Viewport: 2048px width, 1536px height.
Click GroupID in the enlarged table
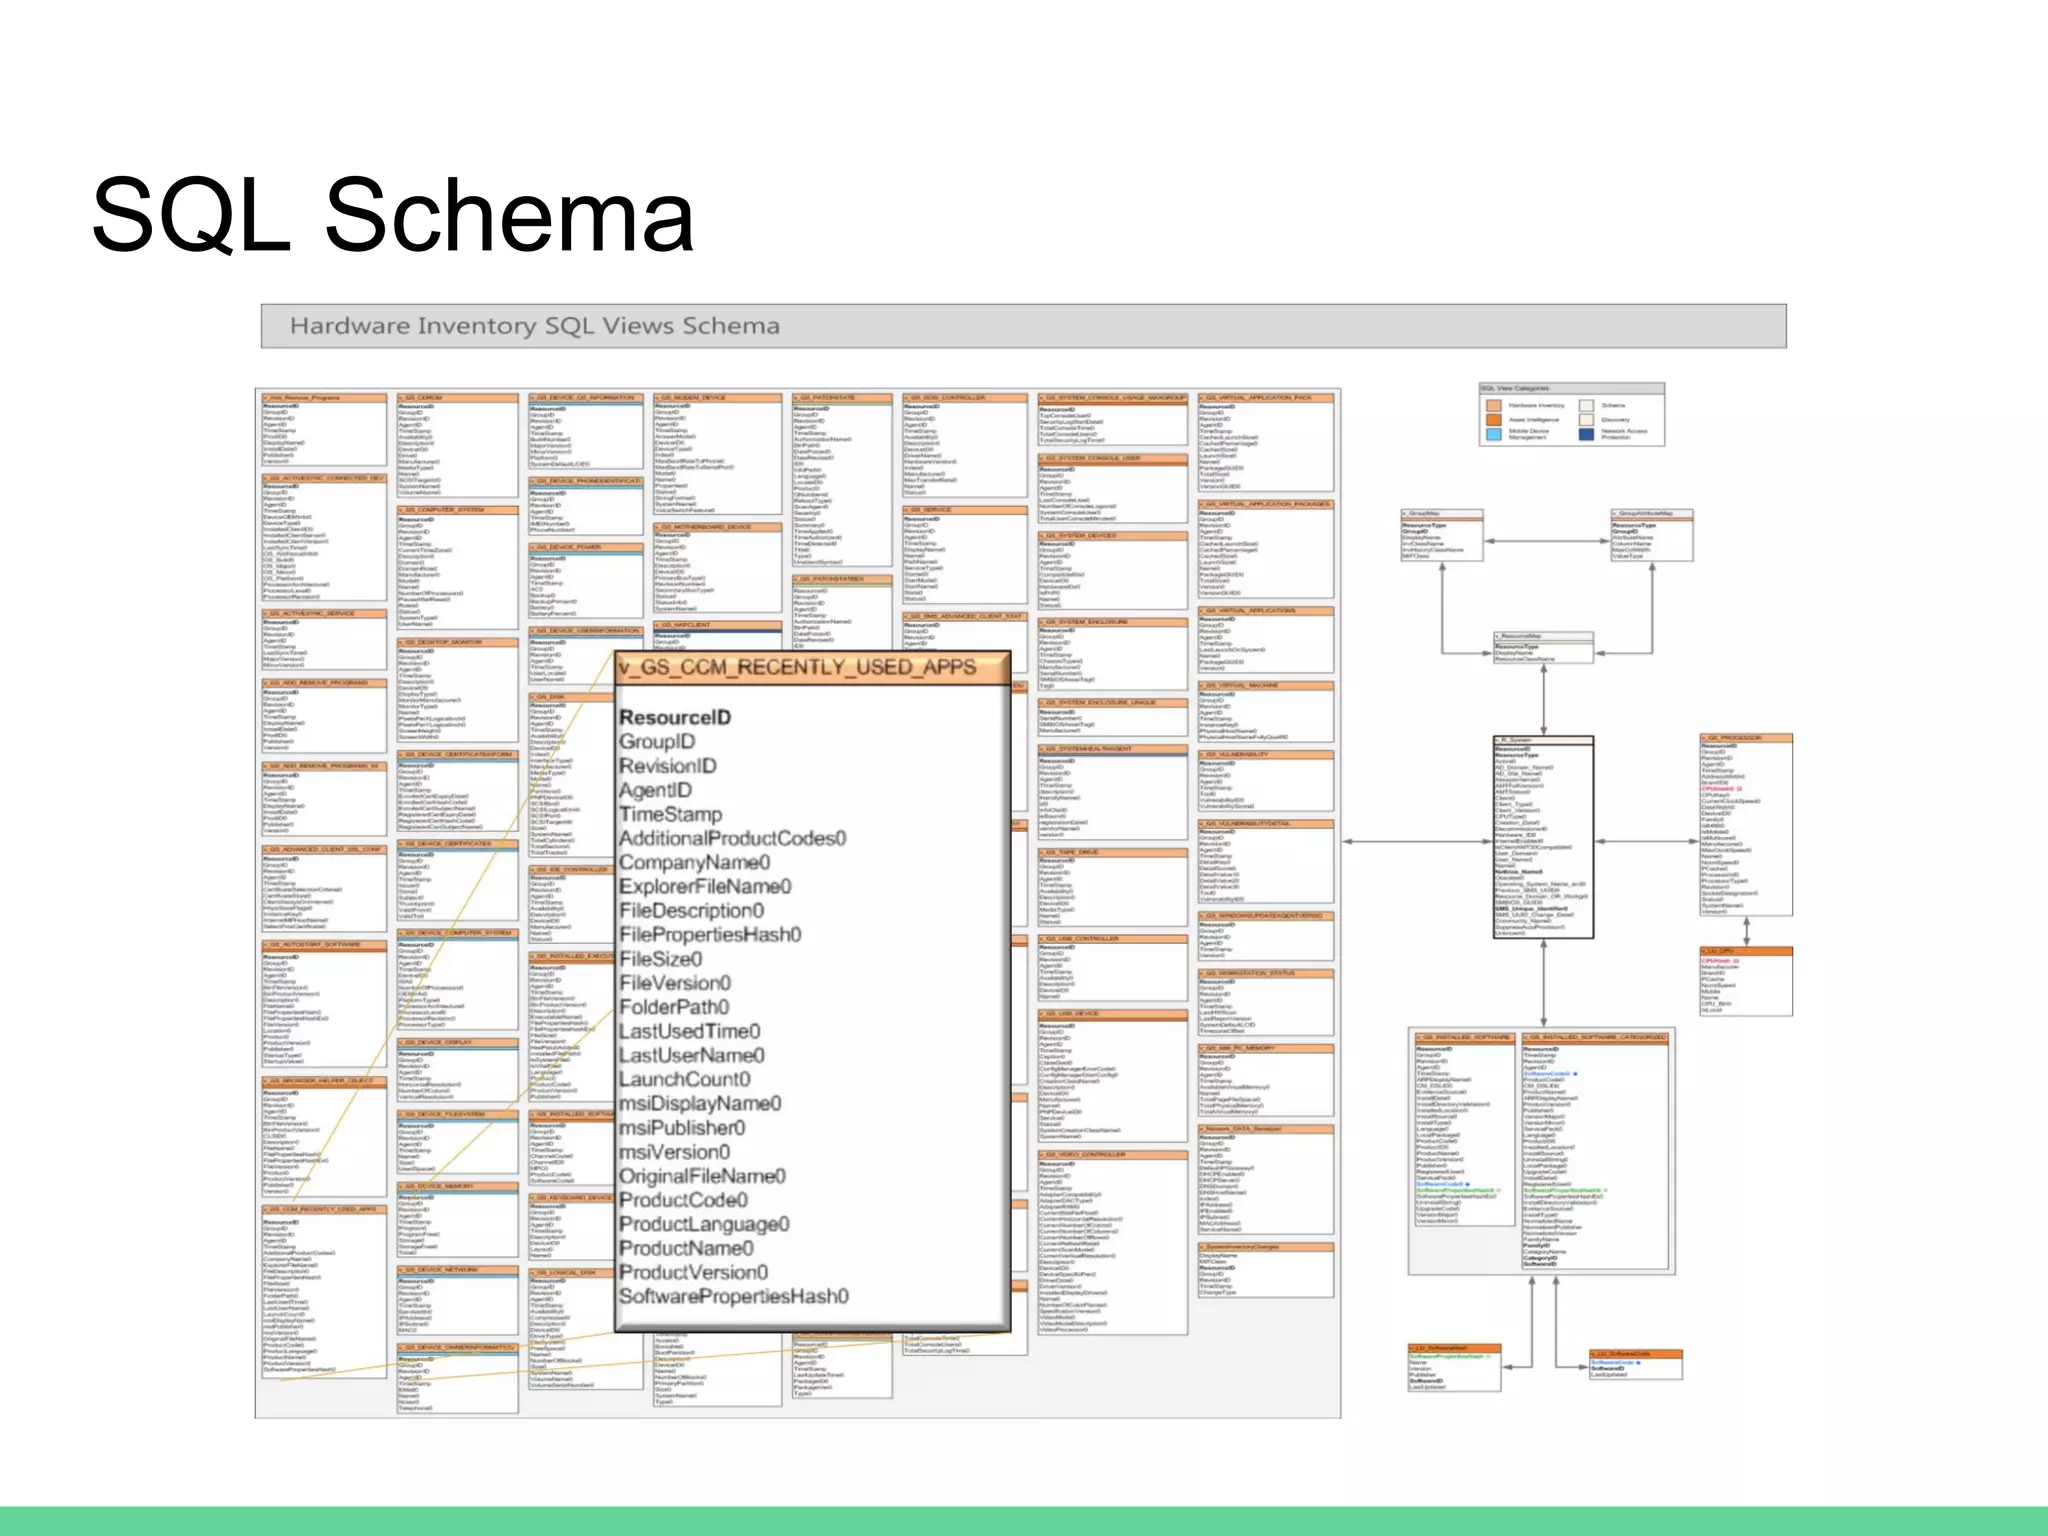[x=657, y=741]
